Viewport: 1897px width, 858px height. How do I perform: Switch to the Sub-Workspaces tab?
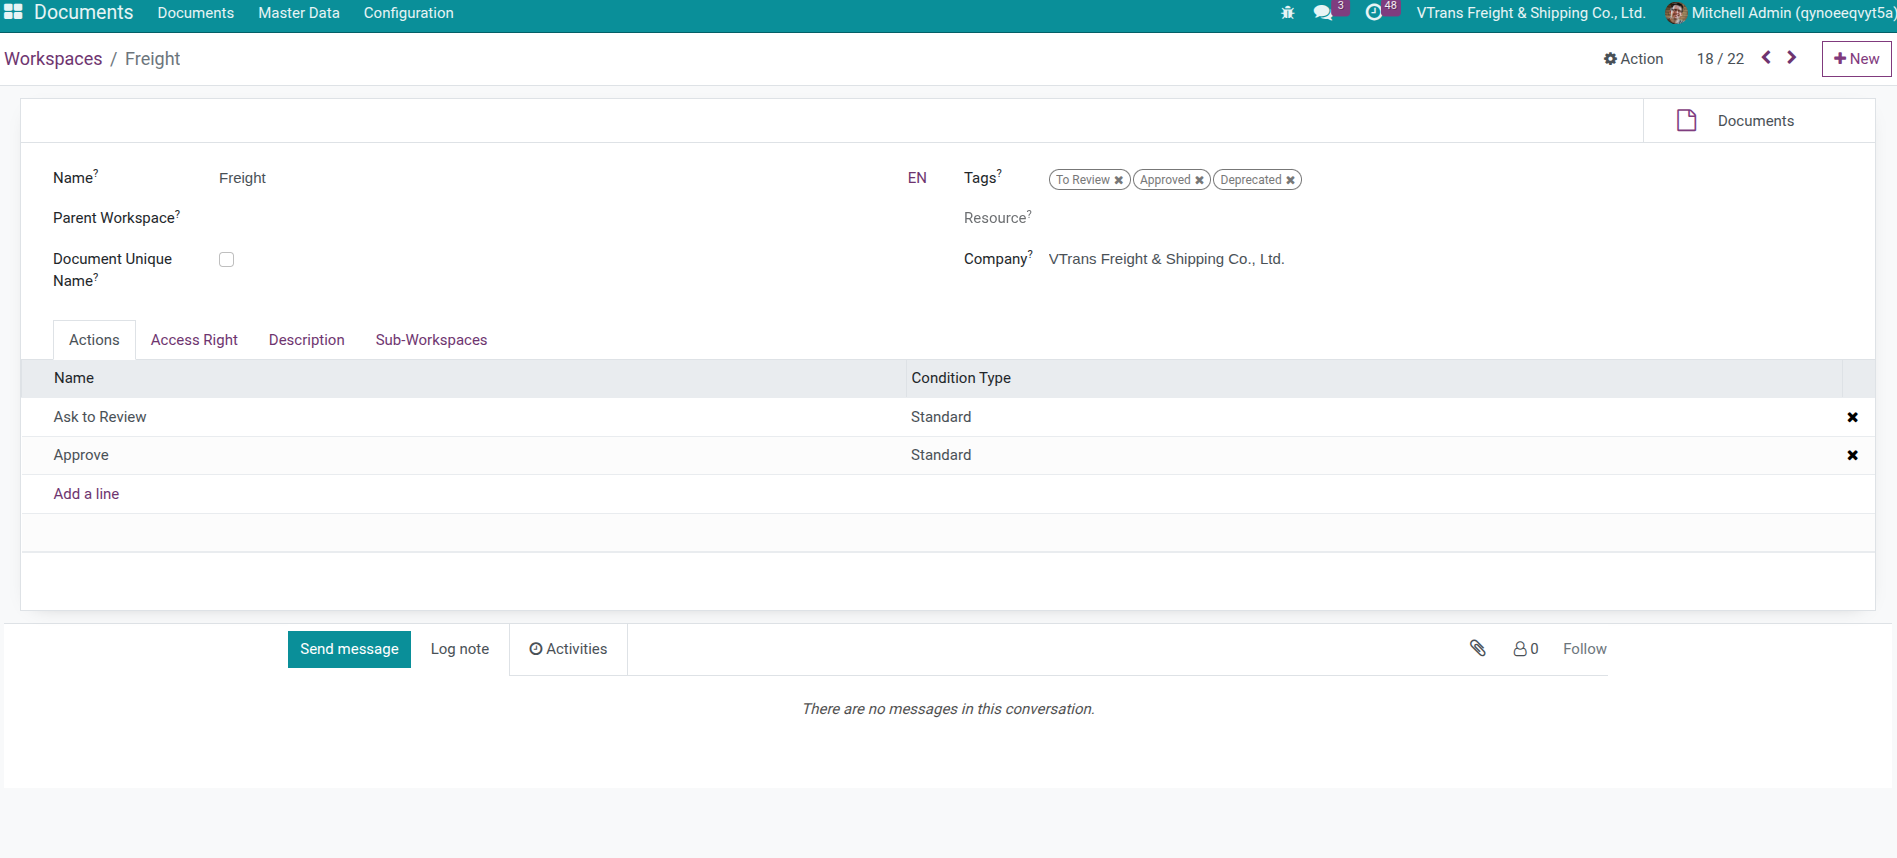click(431, 340)
